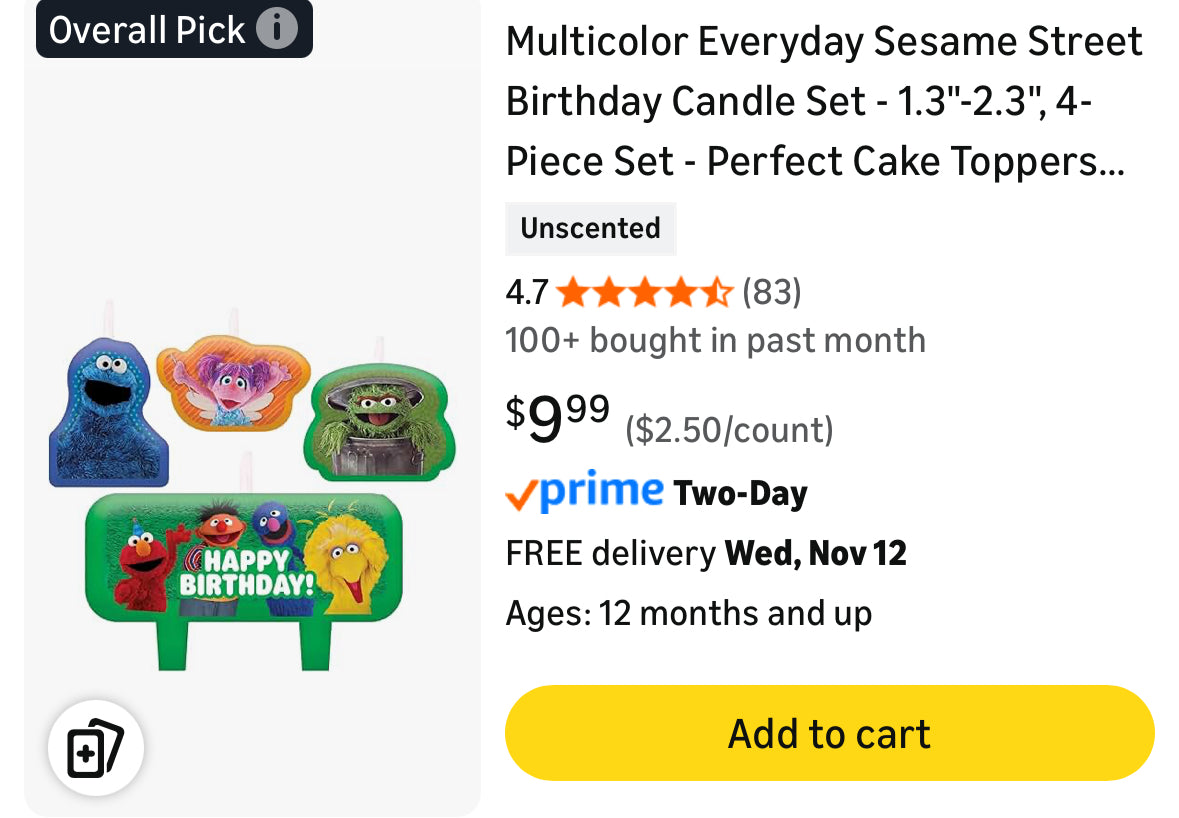This screenshot has height=818, width=1179.
Task: Open the Sesame Street Birthday Candle Set title
Action: (824, 101)
